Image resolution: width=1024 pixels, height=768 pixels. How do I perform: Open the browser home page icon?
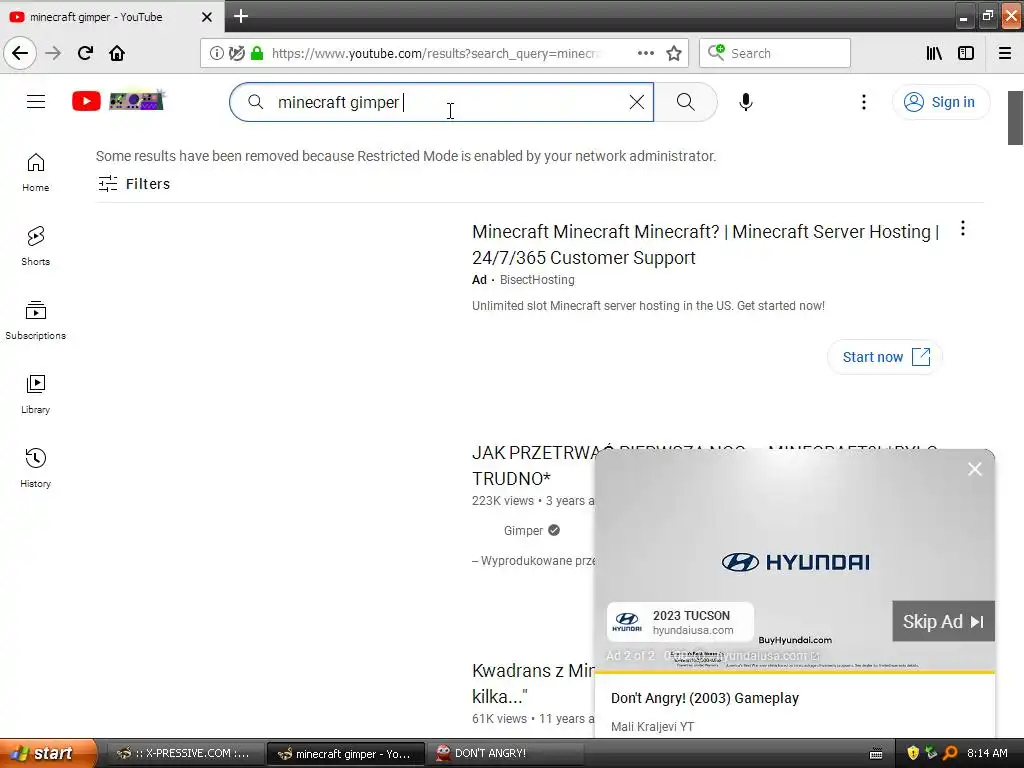[x=117, y=53]
